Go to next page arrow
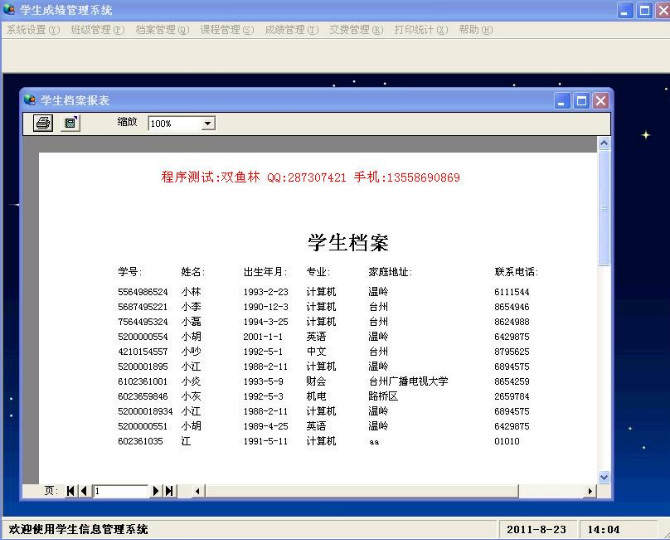The image size is (670, 540). click(x=156, y=491)
